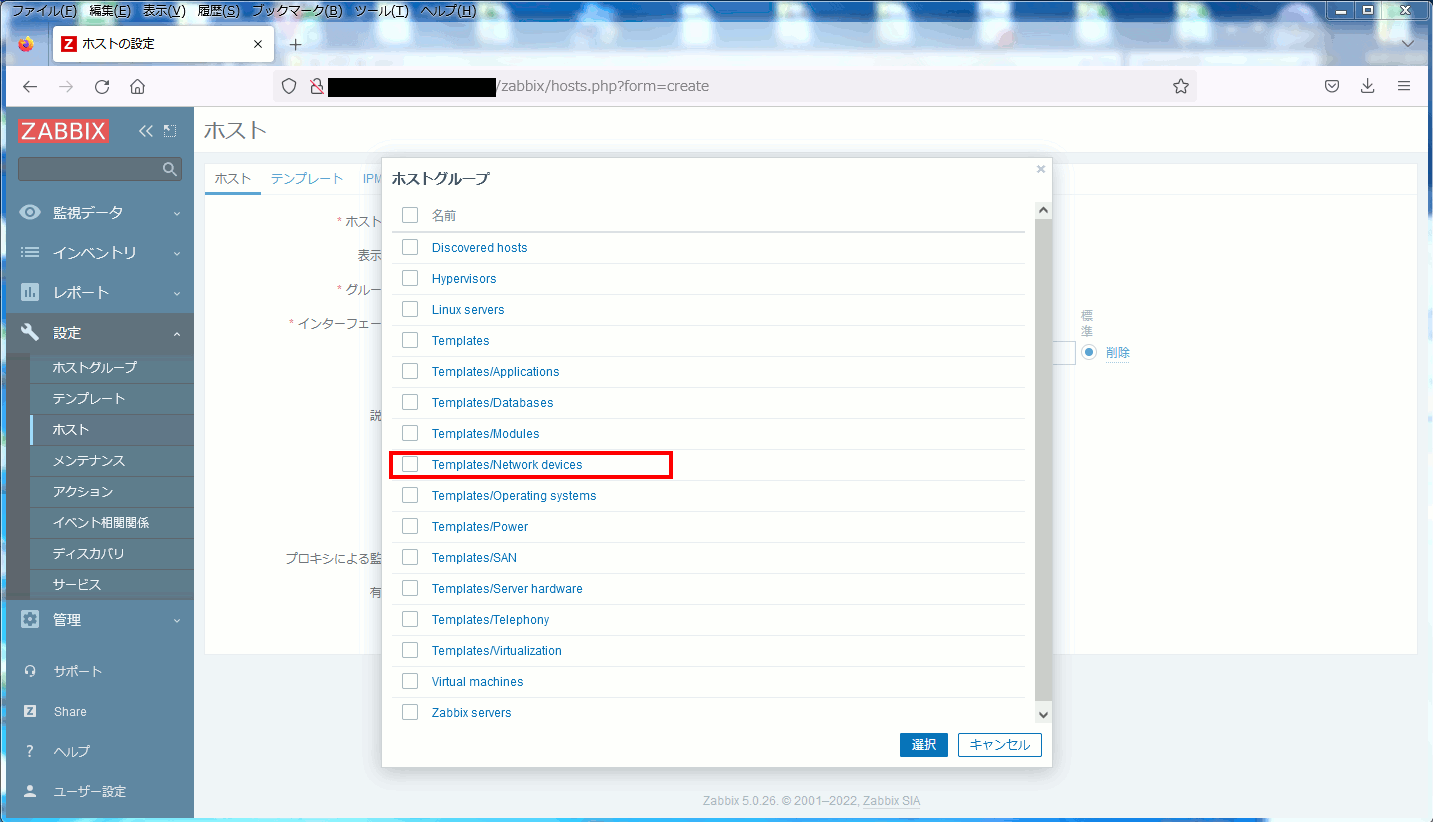Click the Templates/Operating systems group link
The image size is (1433, 822).
point(514,495)
